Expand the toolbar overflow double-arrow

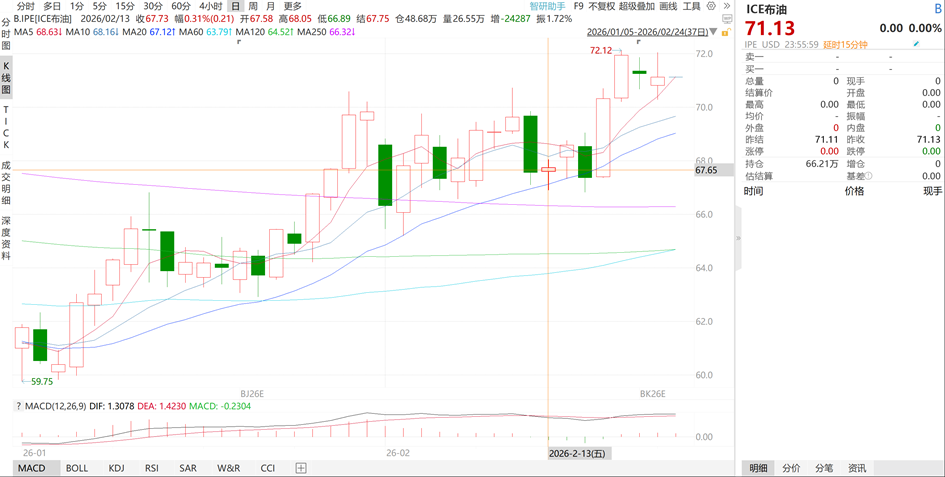[x=726, y=6]
